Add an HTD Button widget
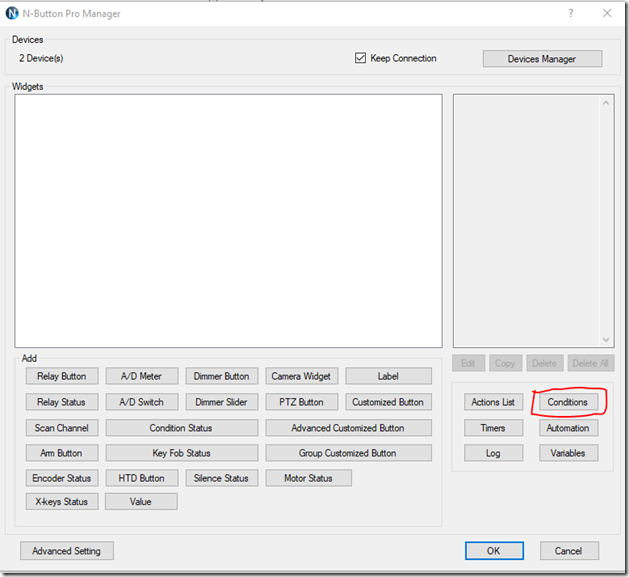The width and height of the screenshot is (629, 577). (x=142, y=478)
